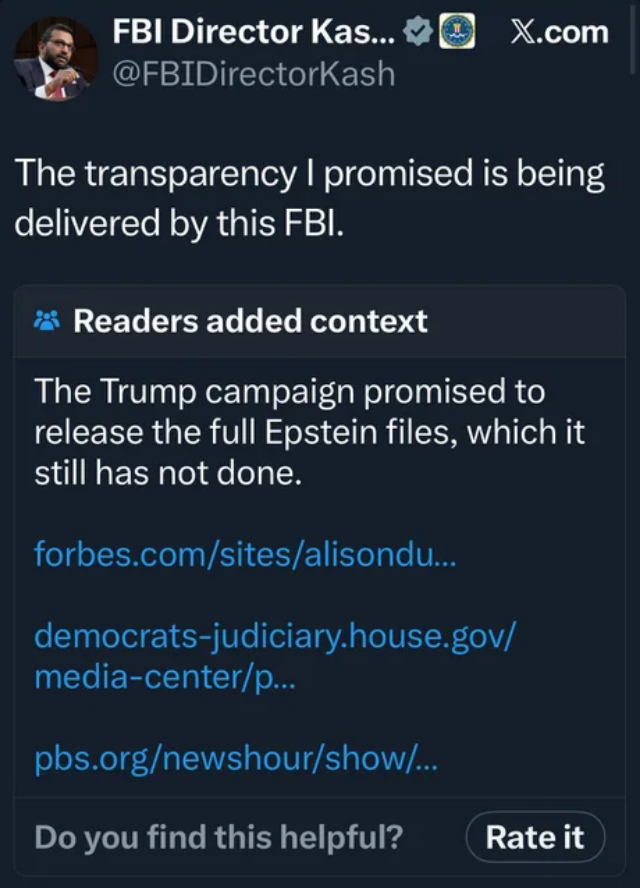Viewport: 640px width, 888px height.
Task: Click the X logo in X.com label
Action: [523, 32]
